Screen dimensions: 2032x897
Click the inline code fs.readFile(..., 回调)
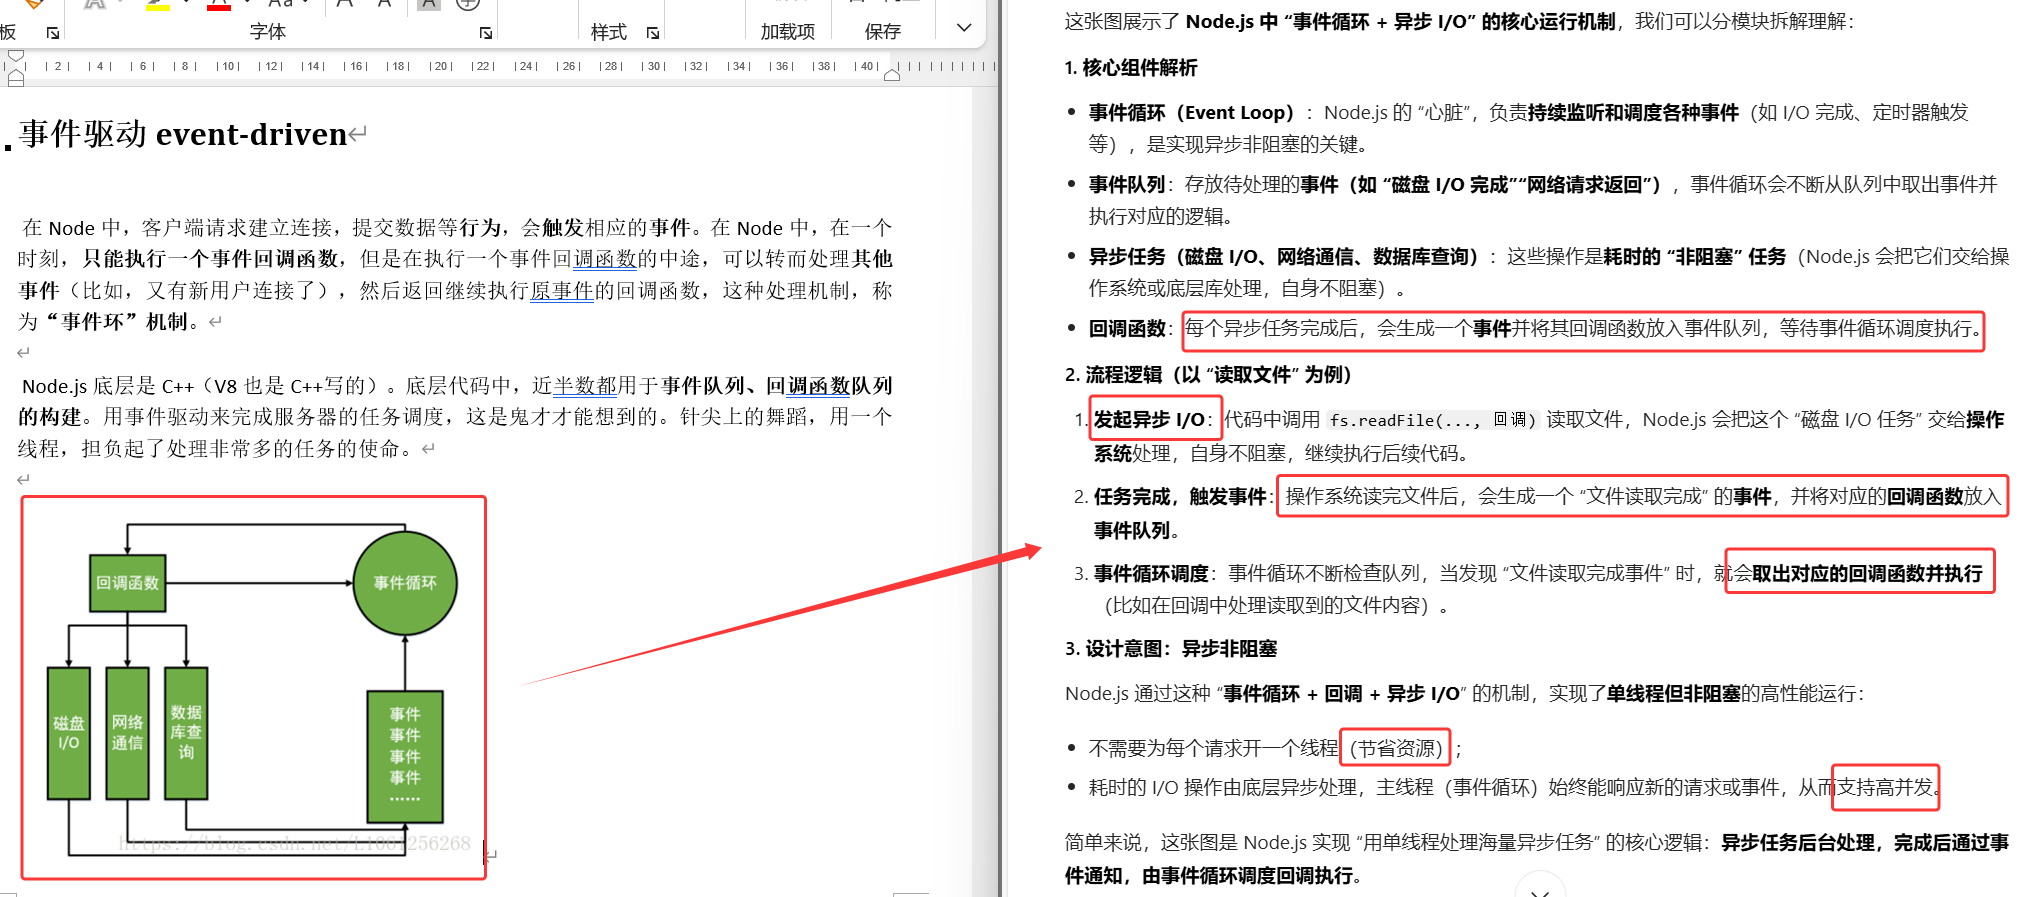(x=1433, y=420)
